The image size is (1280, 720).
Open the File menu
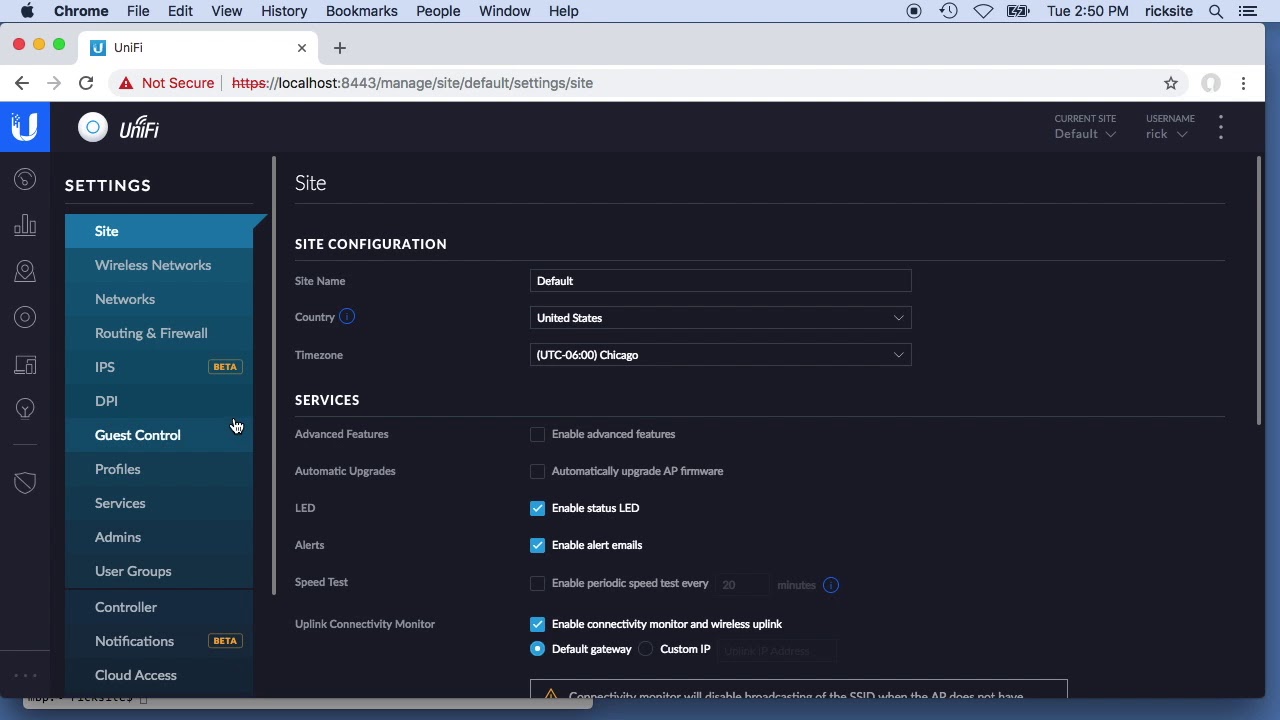138,11
